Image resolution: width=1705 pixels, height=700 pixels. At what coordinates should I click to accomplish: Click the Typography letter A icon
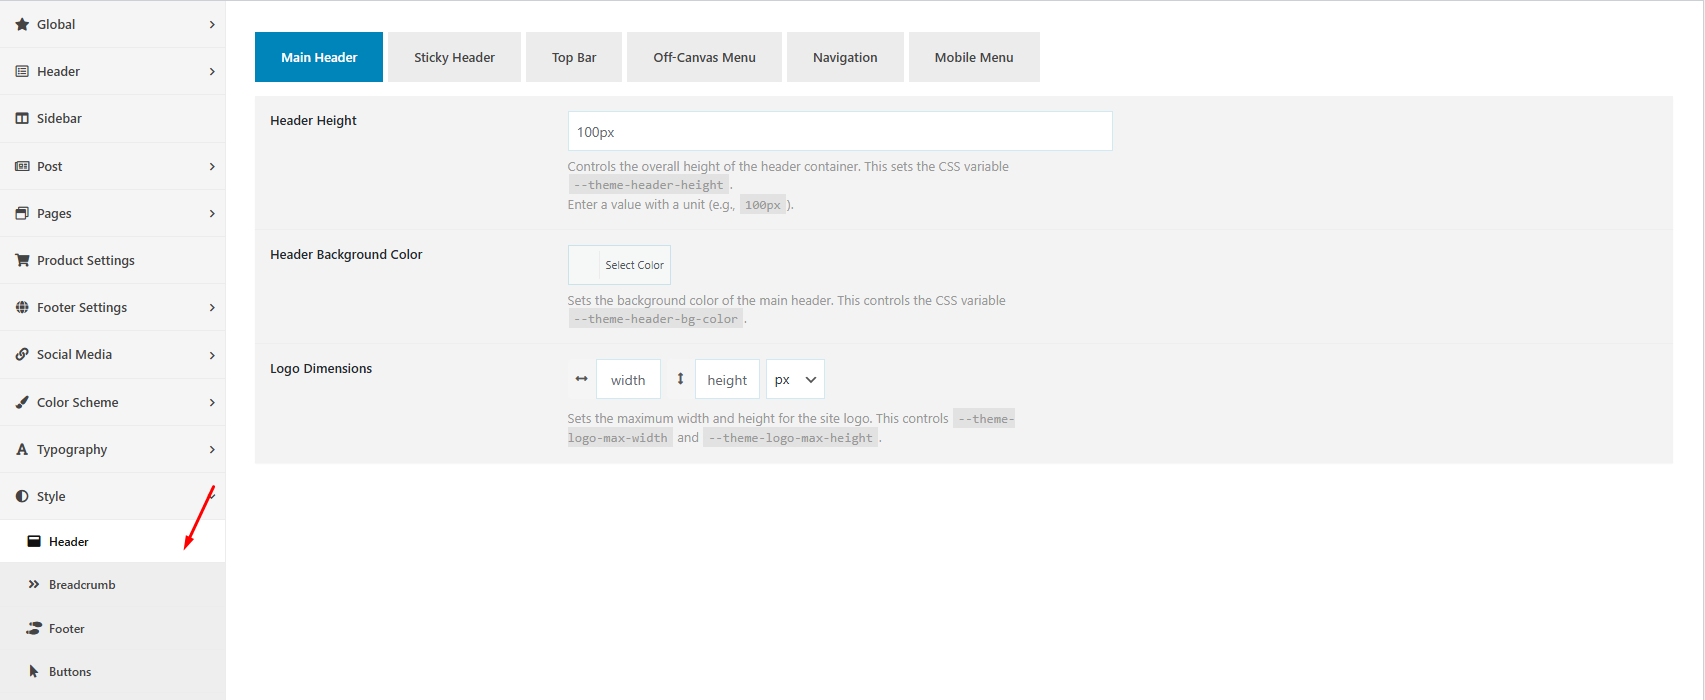click(22, 449)
